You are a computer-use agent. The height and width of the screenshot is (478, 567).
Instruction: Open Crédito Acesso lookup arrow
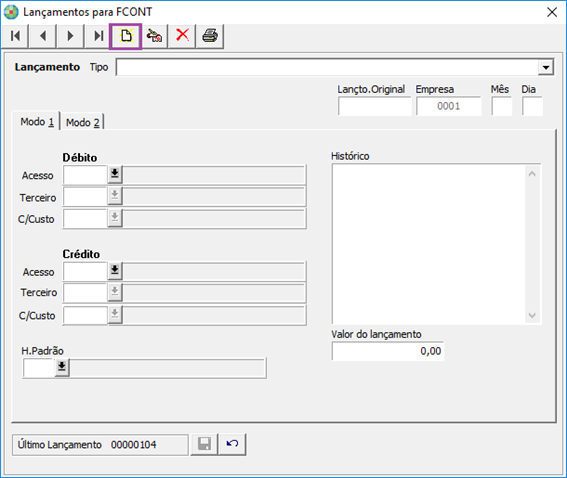click(115, 270)
